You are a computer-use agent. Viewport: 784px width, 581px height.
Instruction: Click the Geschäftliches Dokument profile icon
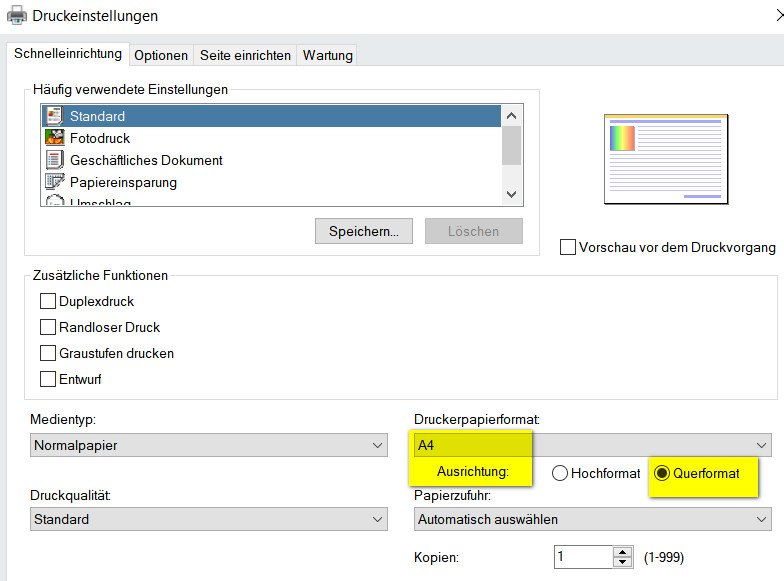(x=54, y=160)
